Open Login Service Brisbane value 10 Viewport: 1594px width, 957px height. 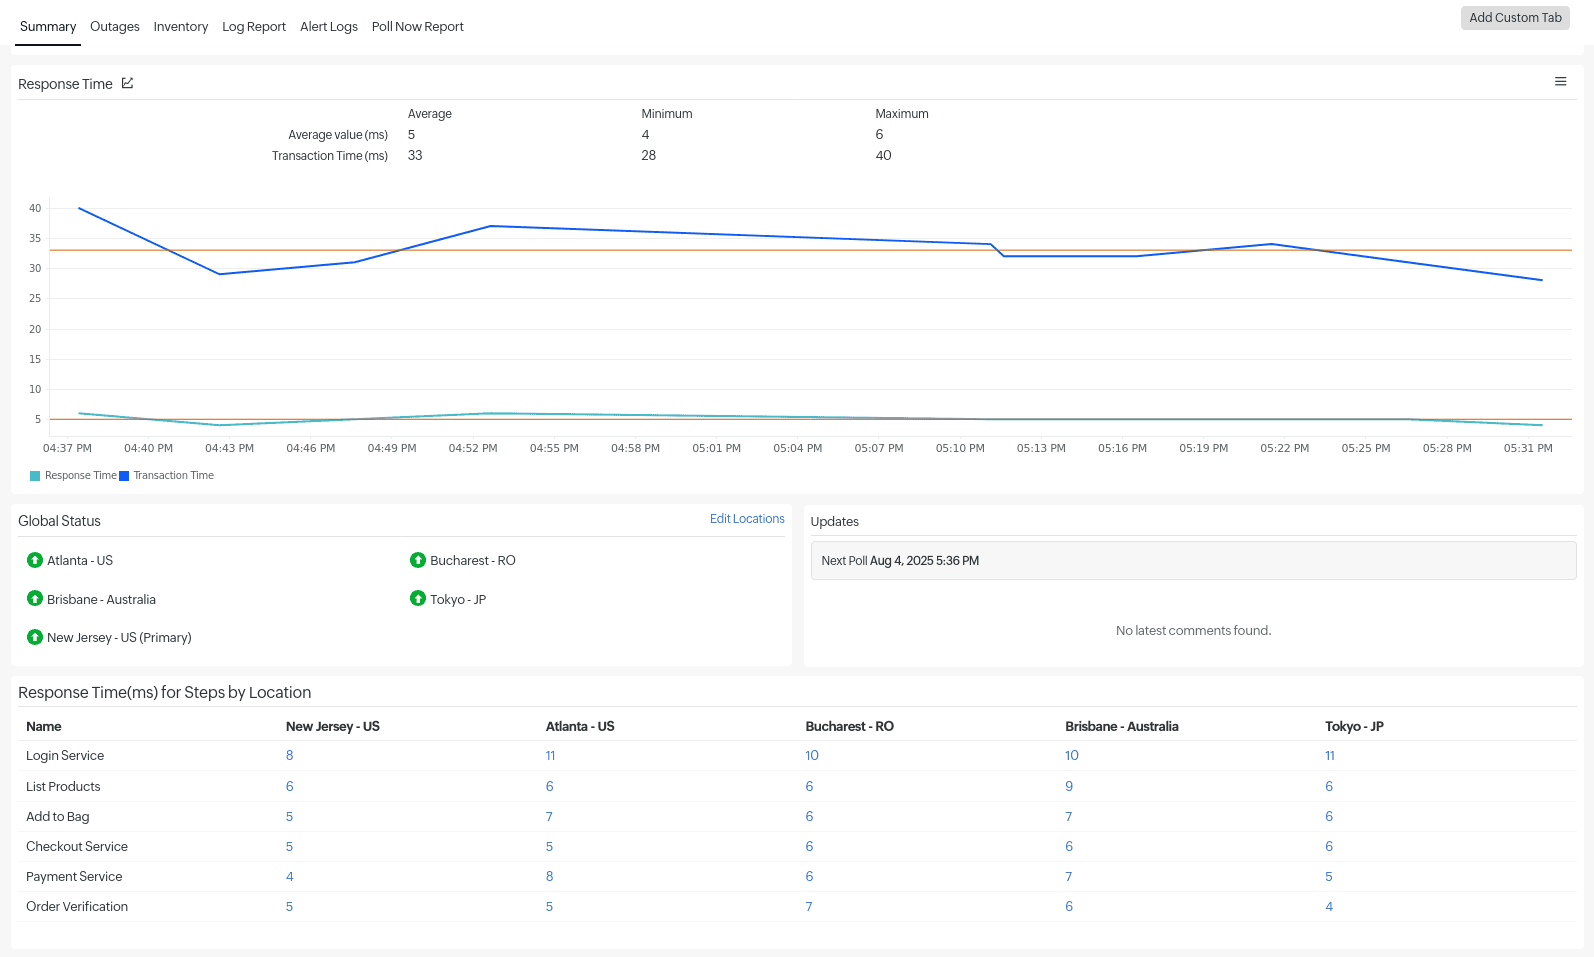(x=1072, y=755)
